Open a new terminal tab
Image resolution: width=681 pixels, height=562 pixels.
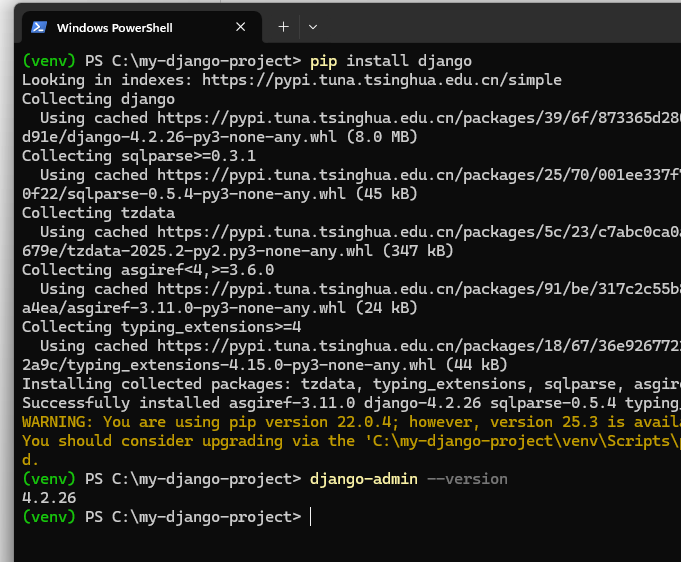(283, 27)
